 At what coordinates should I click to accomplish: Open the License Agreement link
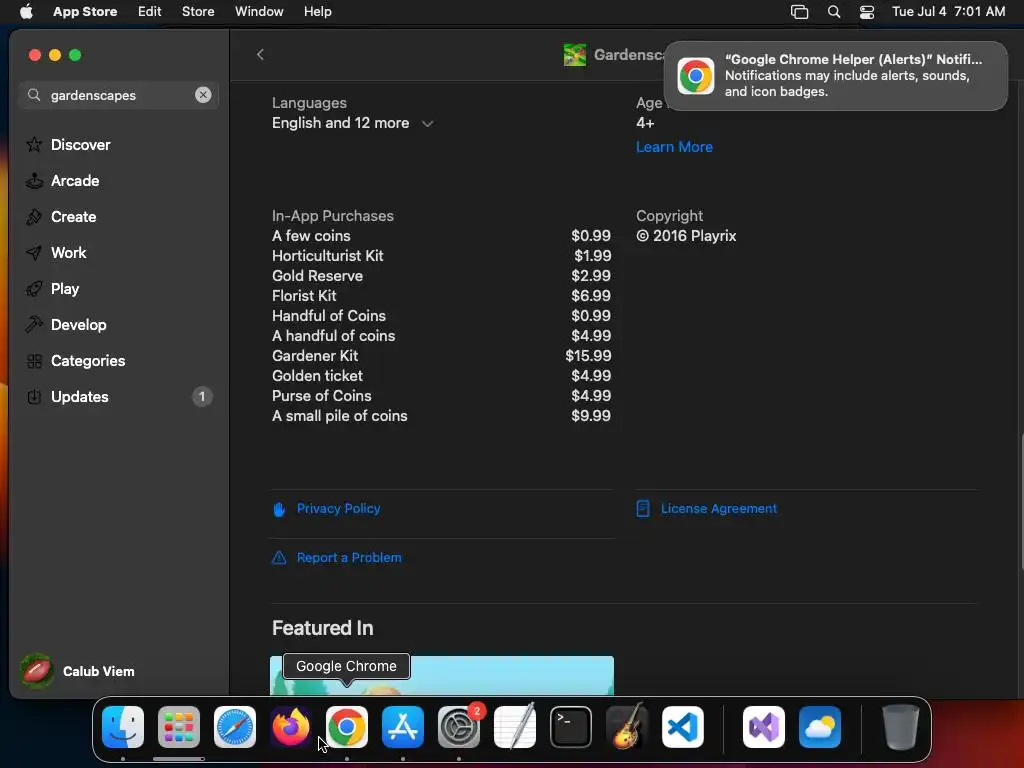click(718, 508)
